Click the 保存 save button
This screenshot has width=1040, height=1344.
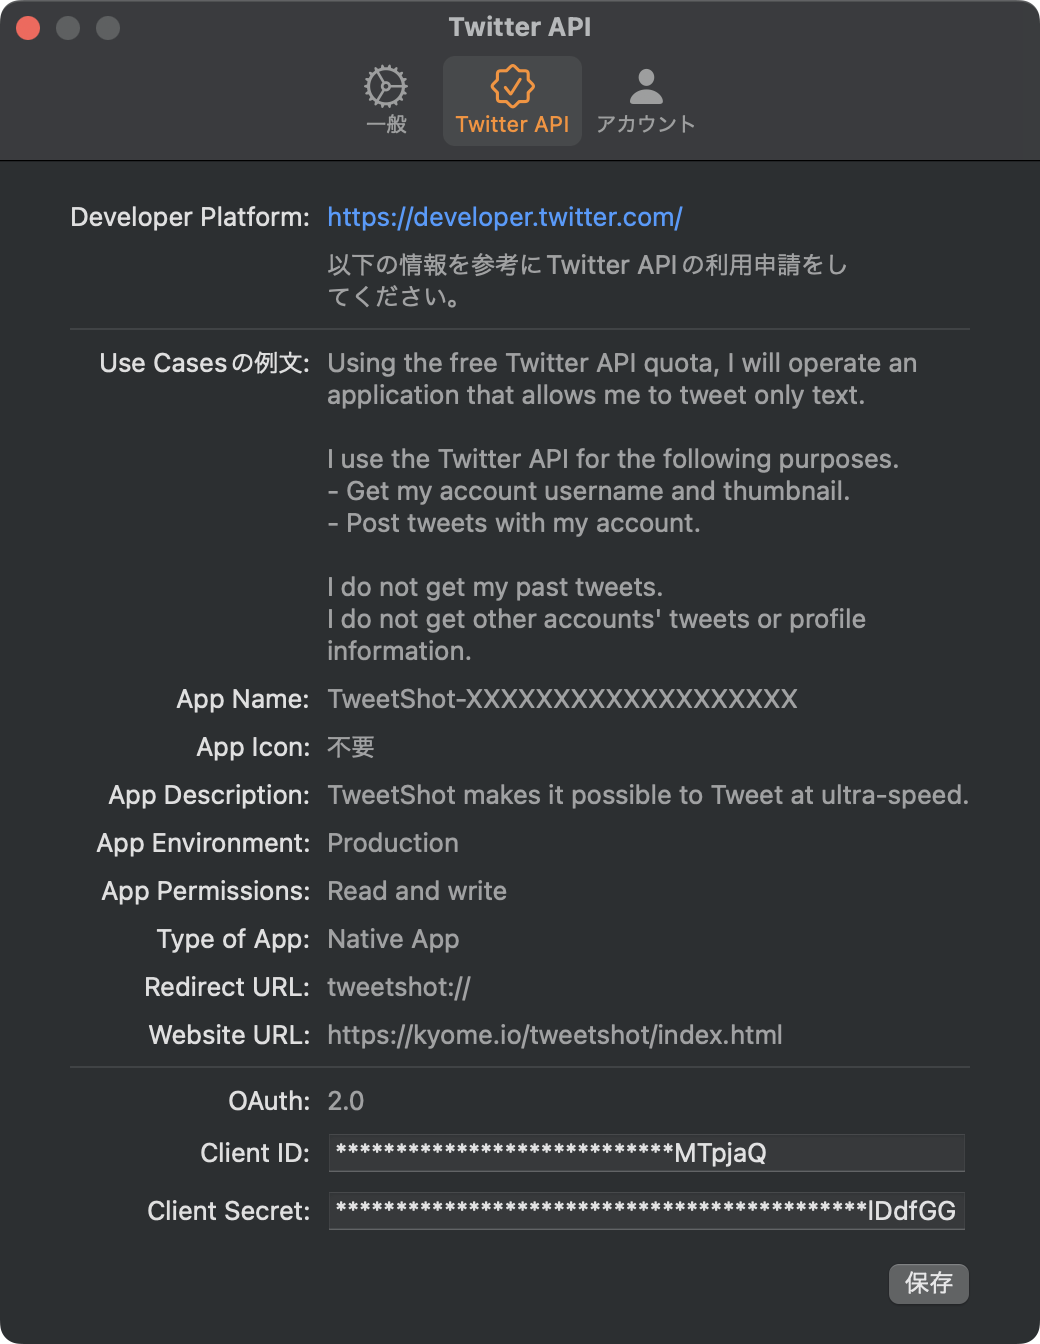pyautogui.click(x=929, y=1283)
